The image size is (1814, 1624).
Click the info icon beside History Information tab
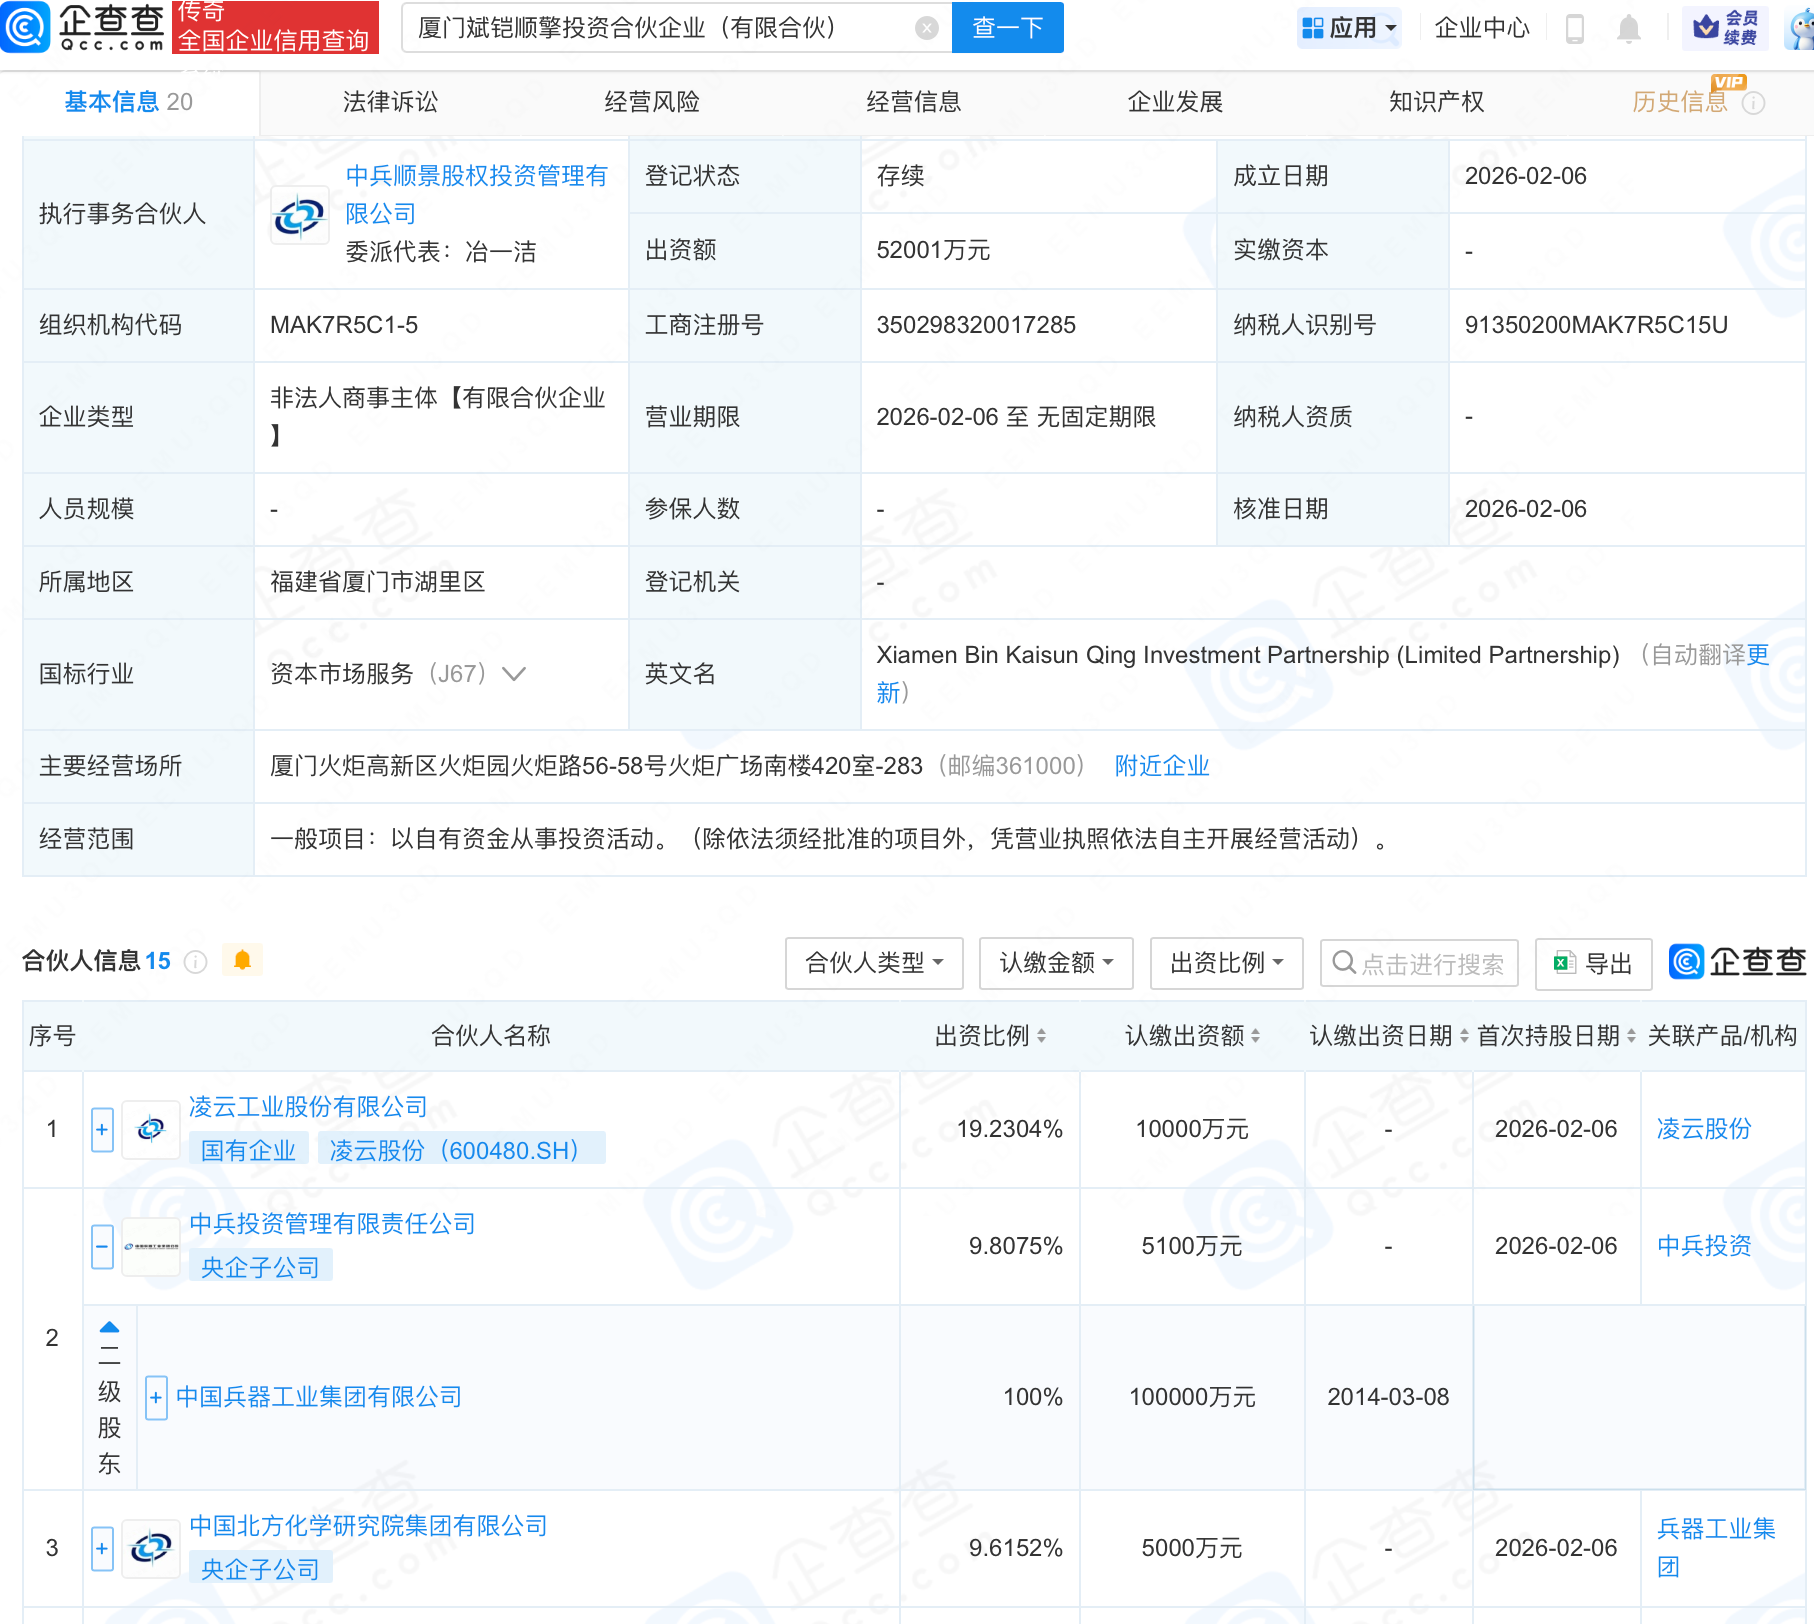pyautogui.click(x=1754, y=103)
